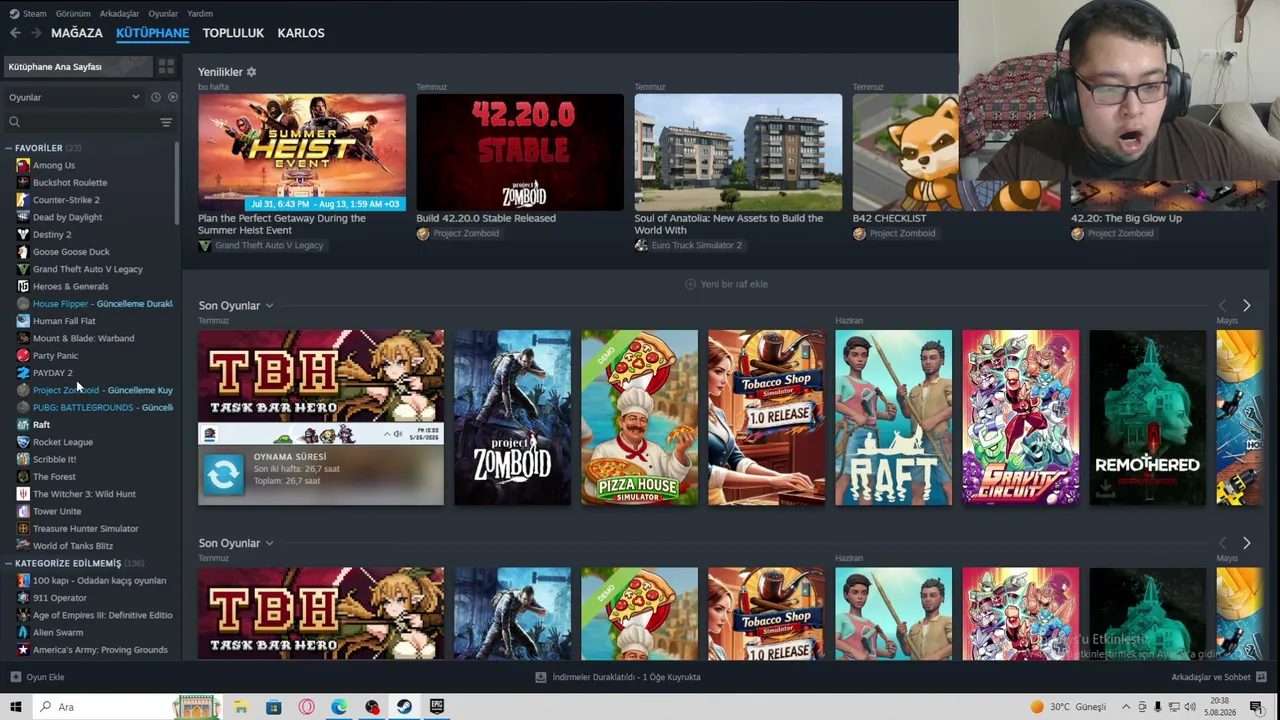The height and width of the screenshot is (720, 1280).
Task: Select Destiny 2 in the game list
Action: [x=52, y=234]
